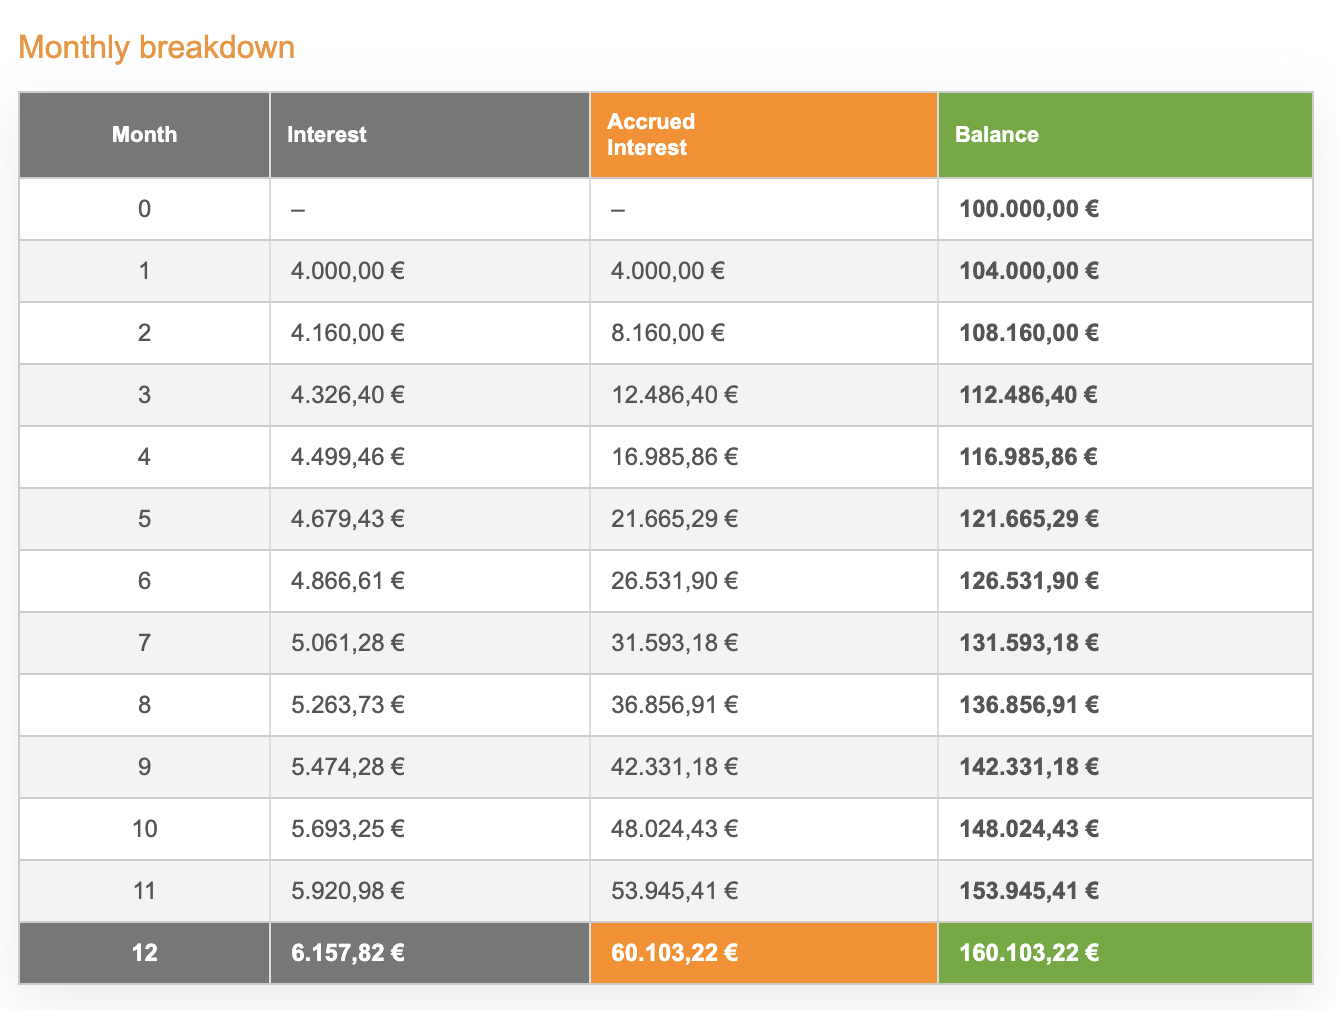Image resolution: width=1340 pixels, height=1010 pixels.
Task: Click the orange Accrued Interest header
Action: pyautogui.click(x=651, y=135)
